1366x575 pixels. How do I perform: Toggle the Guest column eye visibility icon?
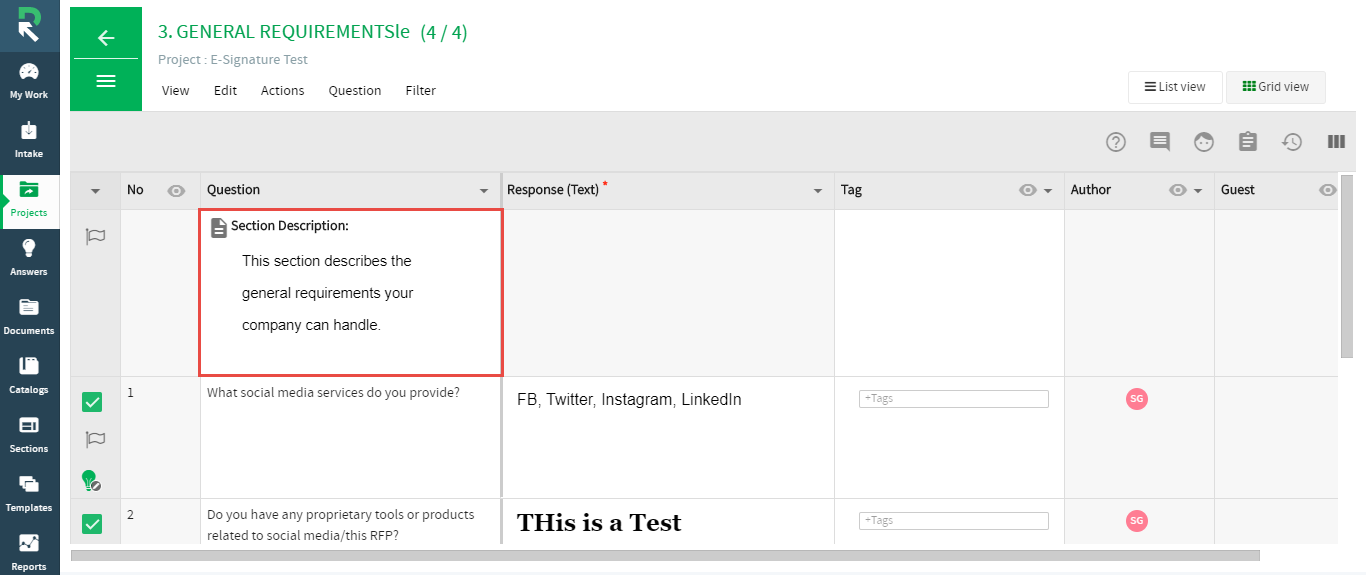point(1328,190)
